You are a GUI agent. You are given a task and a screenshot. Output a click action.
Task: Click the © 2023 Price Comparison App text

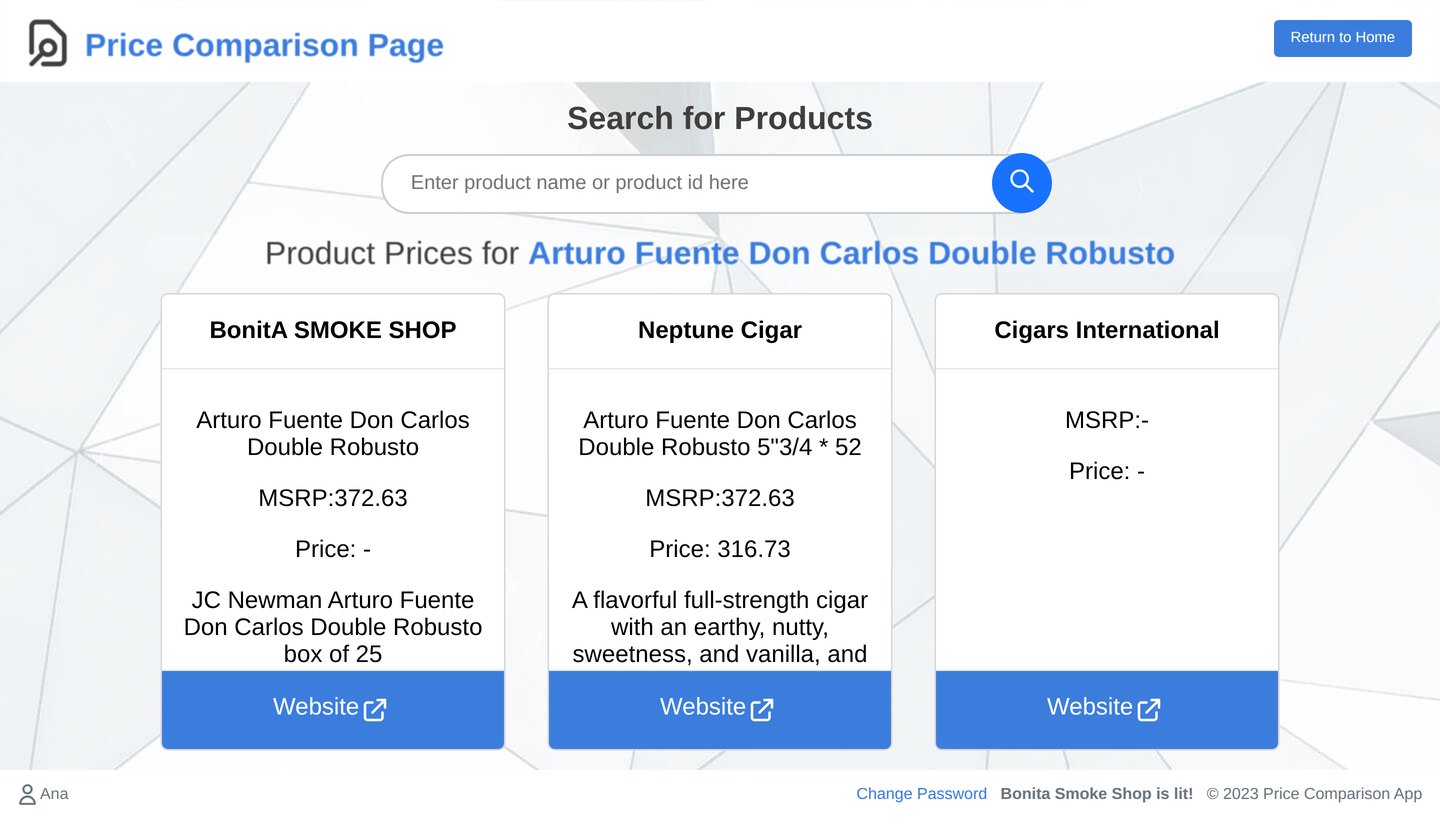(x=1314, y=794)
